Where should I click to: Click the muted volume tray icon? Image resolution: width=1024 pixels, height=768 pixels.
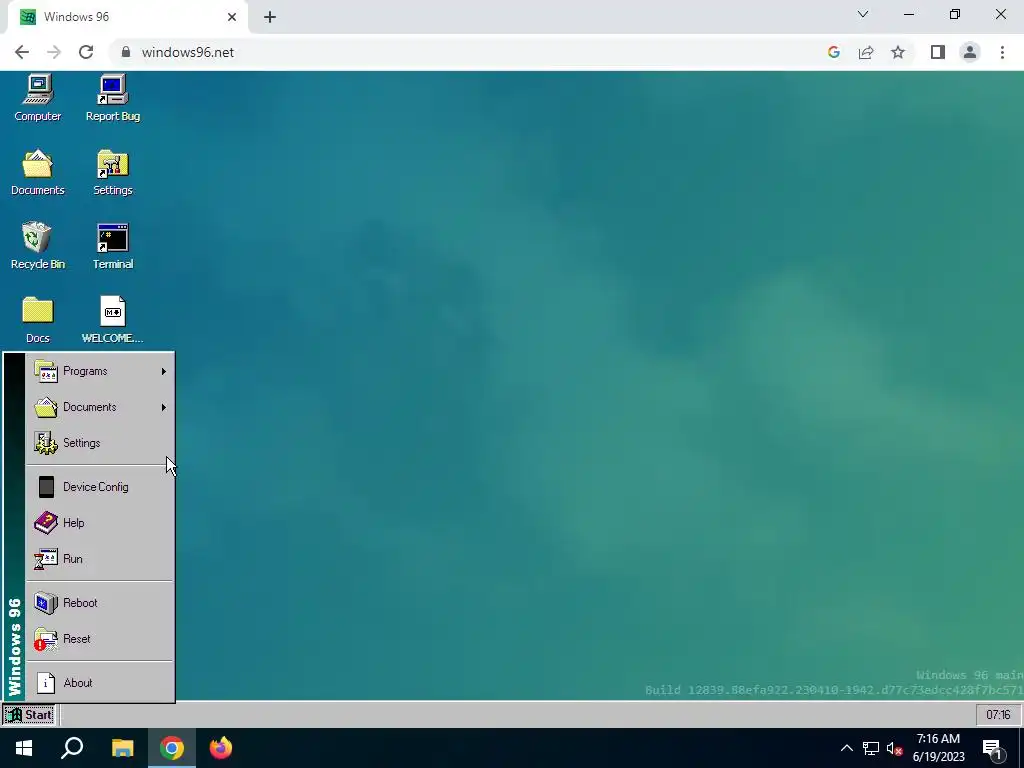click(x=894, y=748)
